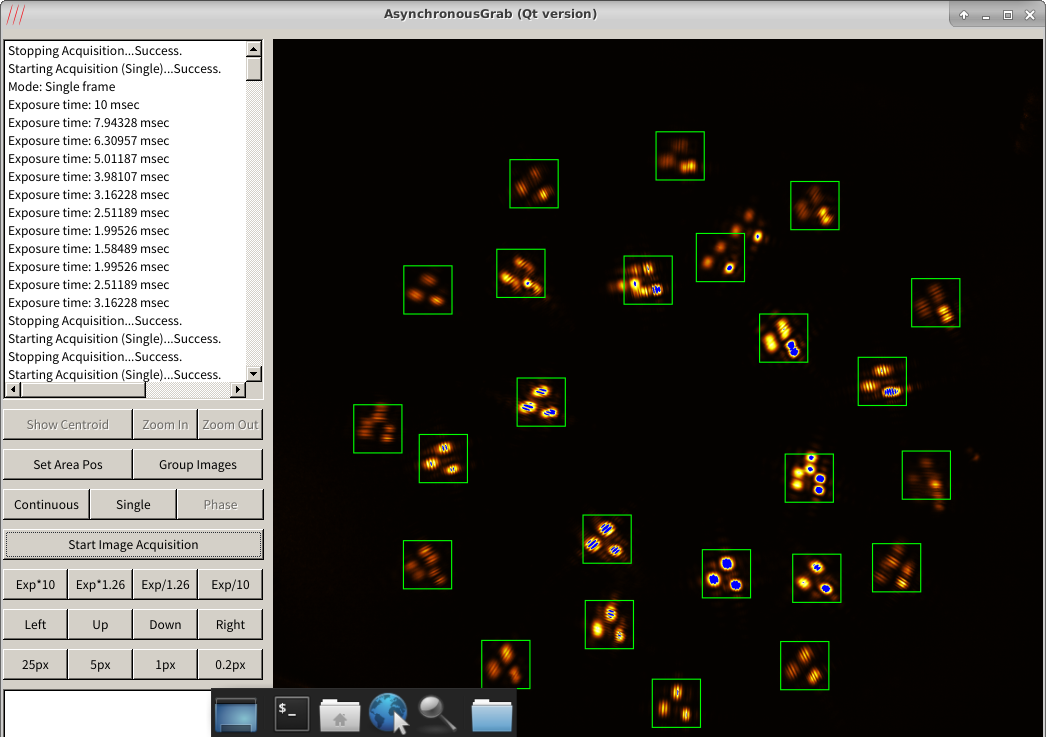Viewport: 1046px width, 737px height.
Task: Click the Right move button
Action: [x=230, y=625]
